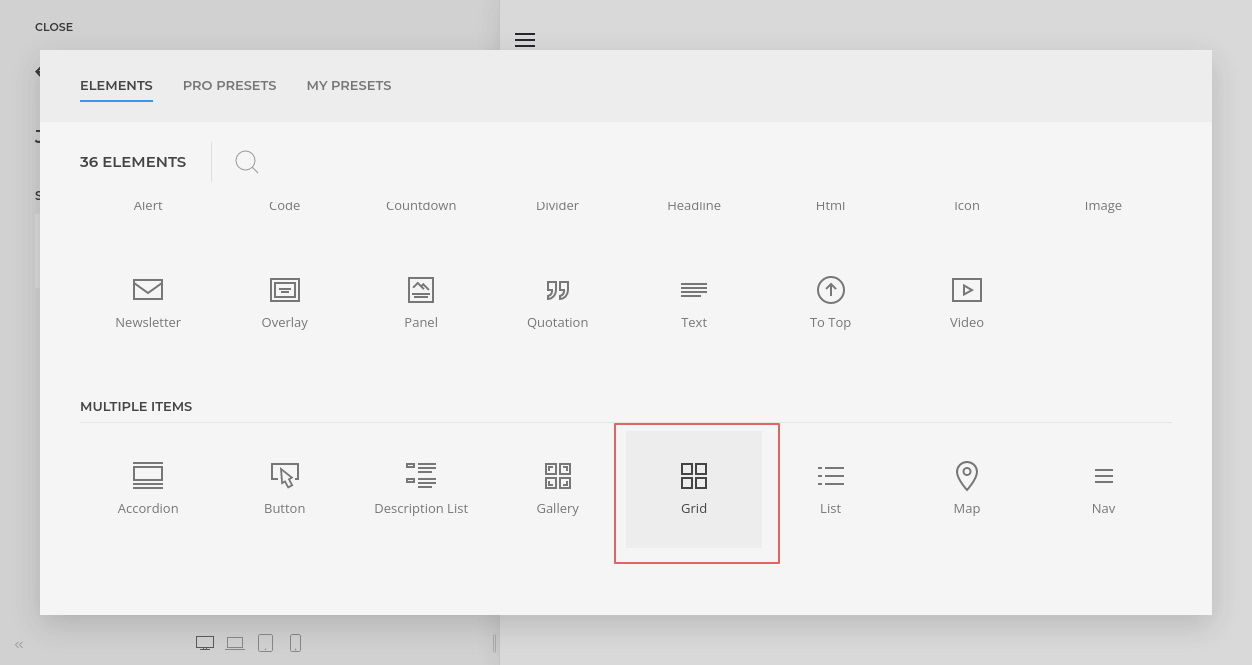Click the Divider element label
The width and height of the screenshot is (1252, 665).
(x=558, y=206)
